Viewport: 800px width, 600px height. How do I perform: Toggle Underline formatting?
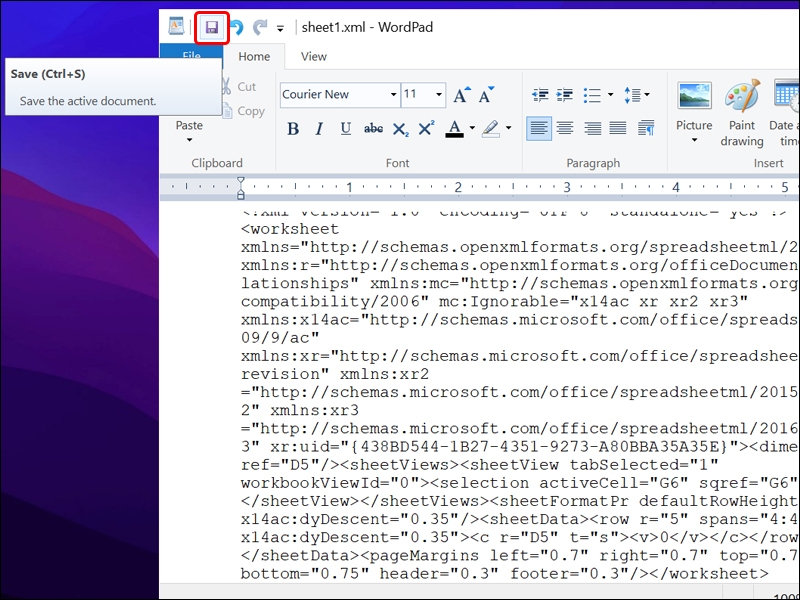click(x=345, y=129)
